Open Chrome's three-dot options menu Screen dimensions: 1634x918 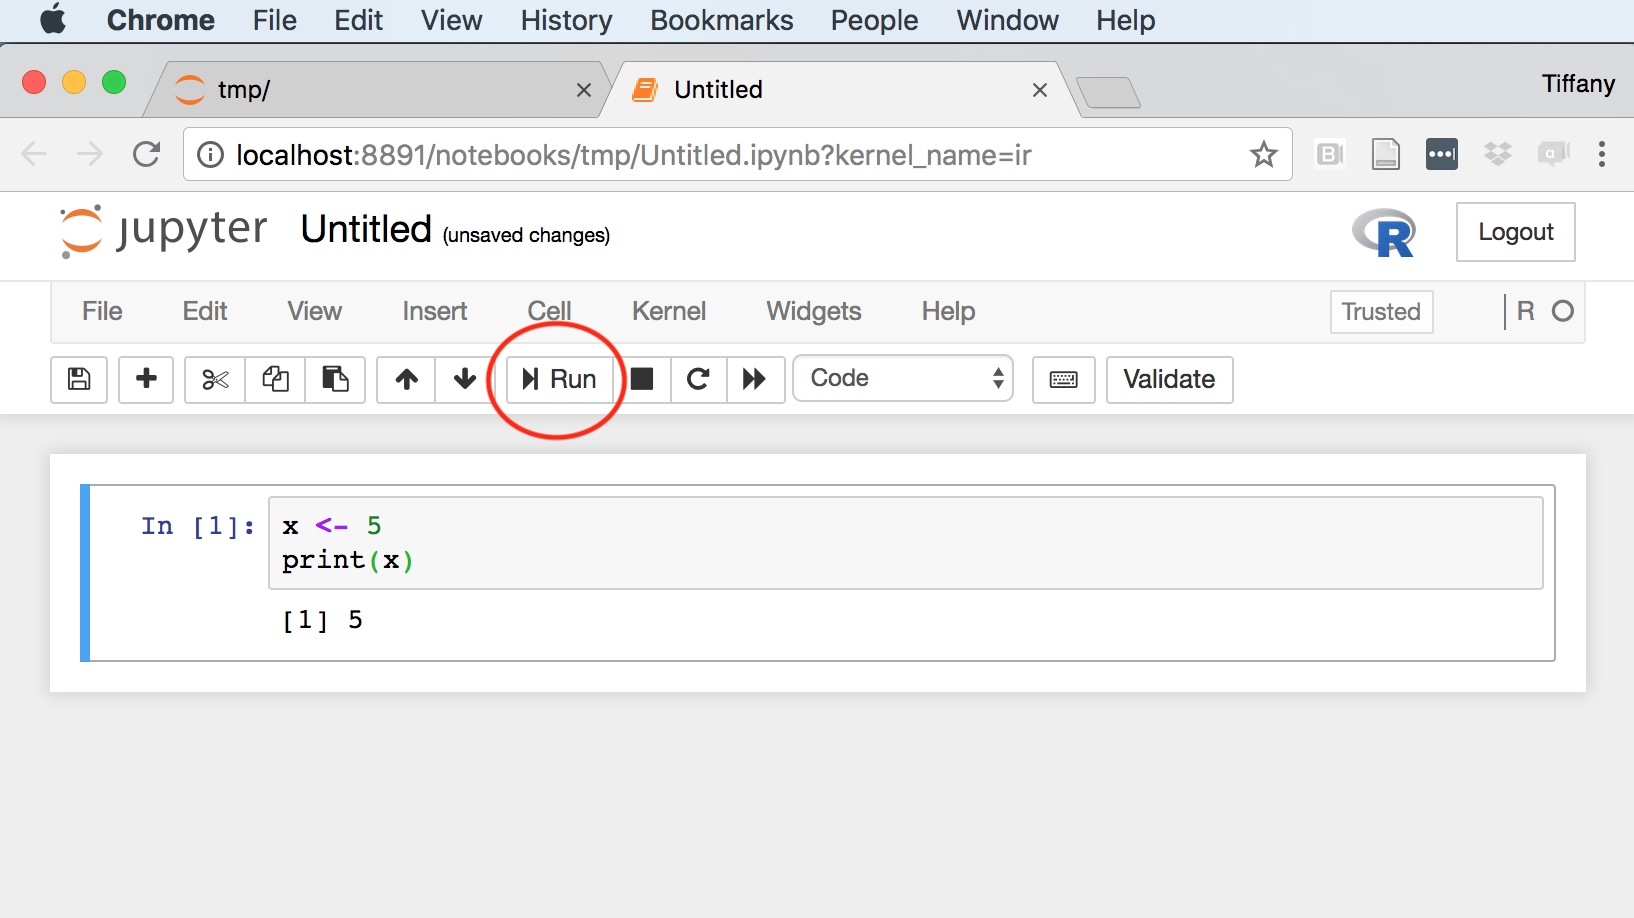(x=1601, y=154)
